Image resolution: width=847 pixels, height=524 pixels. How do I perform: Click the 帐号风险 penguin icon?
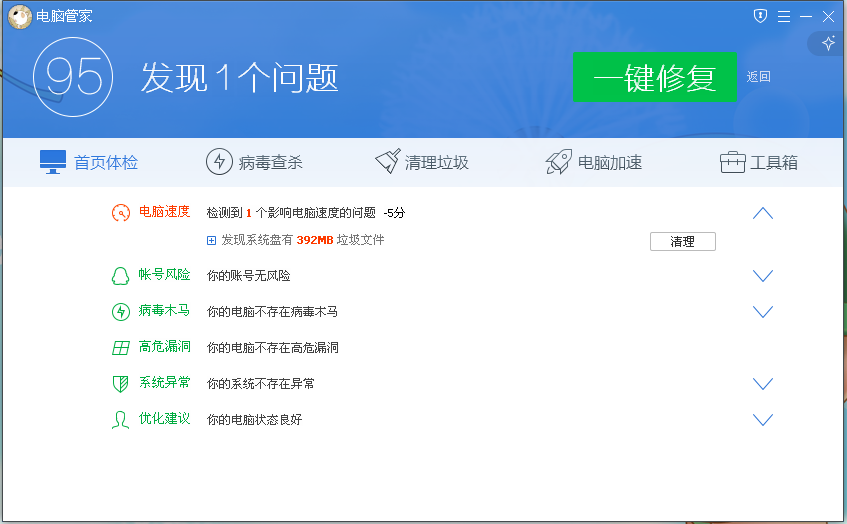120,276
